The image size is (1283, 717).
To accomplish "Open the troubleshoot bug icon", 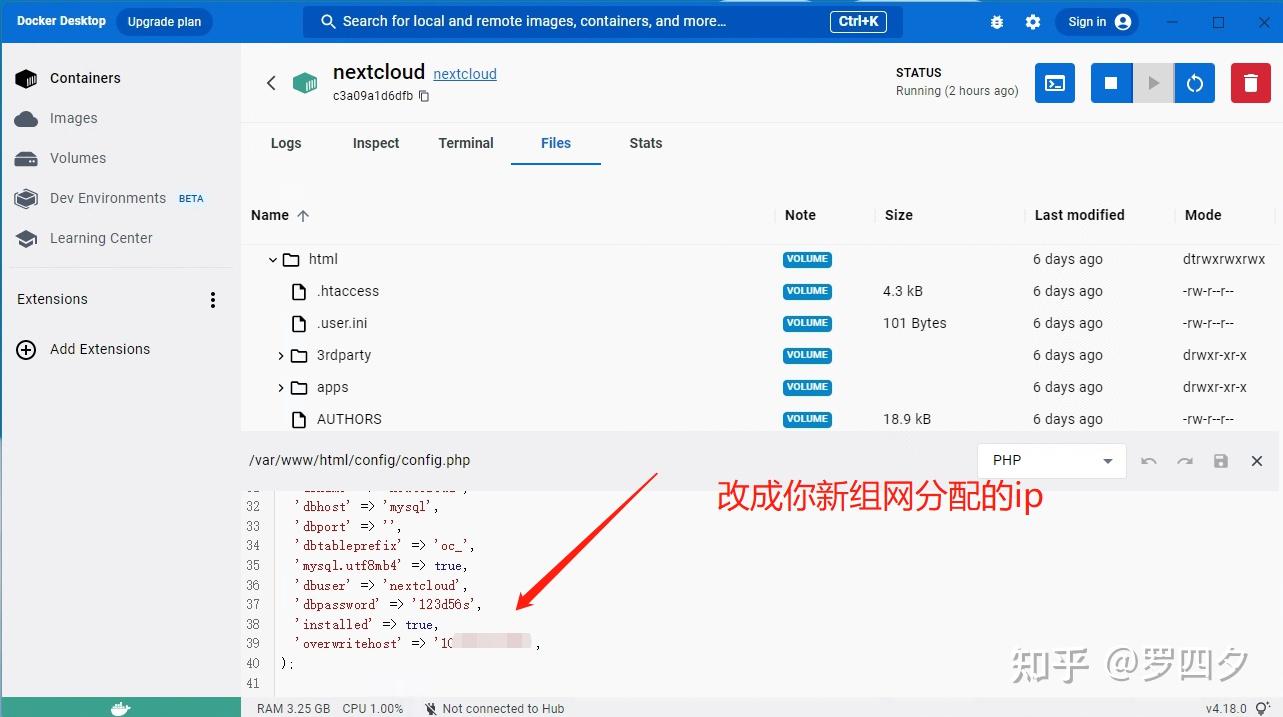I will tap(996, 21).
